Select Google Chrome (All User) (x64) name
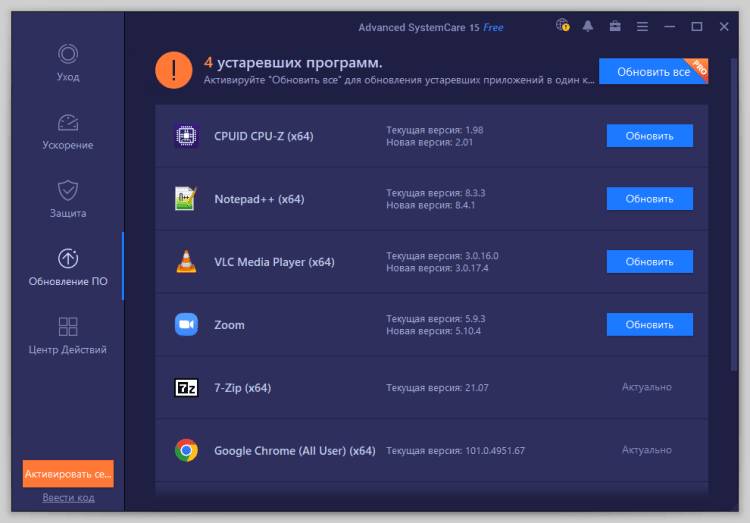Screen dimensions: 750x523 tap(295, 451)
